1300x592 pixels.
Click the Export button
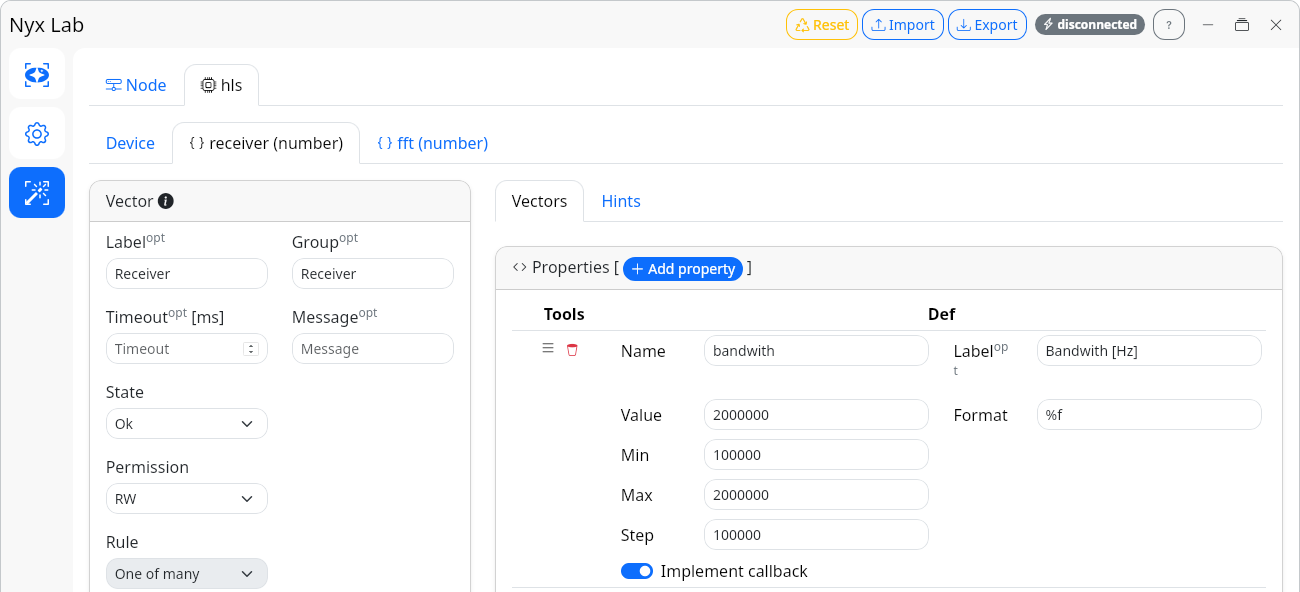pyautogui.click(x=987, y=25)
